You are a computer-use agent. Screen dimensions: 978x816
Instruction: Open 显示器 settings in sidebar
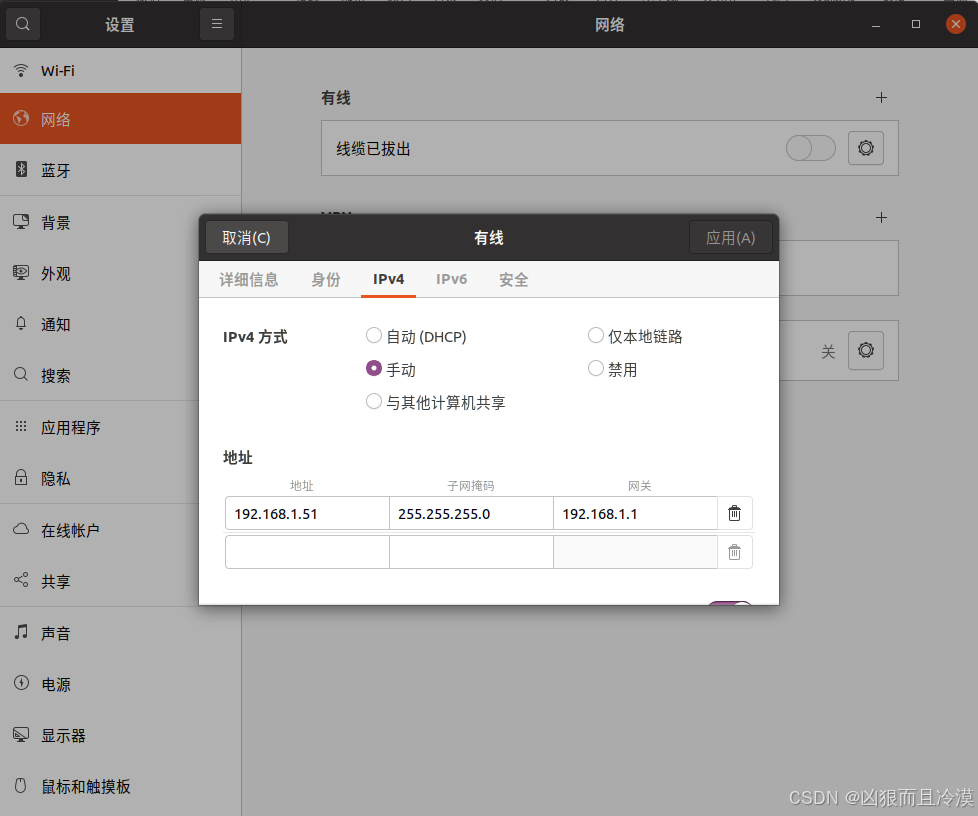click(120, 736)
